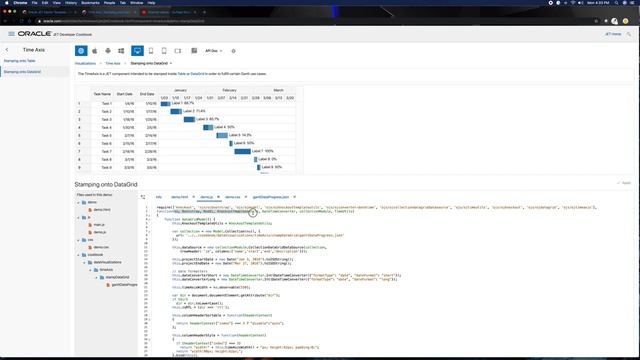The image size is (640, 360).
Task: Close the demo.js editor tab
Action: (x=218, y=197)
